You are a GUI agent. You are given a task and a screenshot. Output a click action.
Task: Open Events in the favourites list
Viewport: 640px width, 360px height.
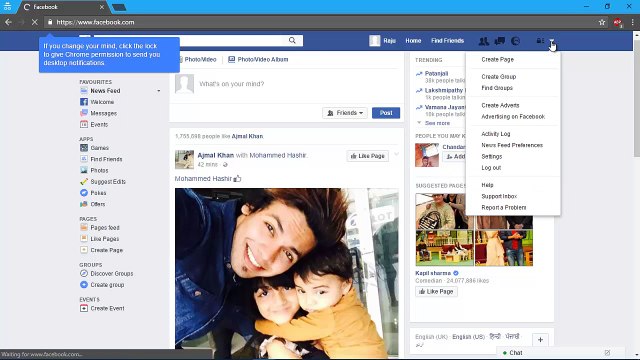click(x=99, y=124)
